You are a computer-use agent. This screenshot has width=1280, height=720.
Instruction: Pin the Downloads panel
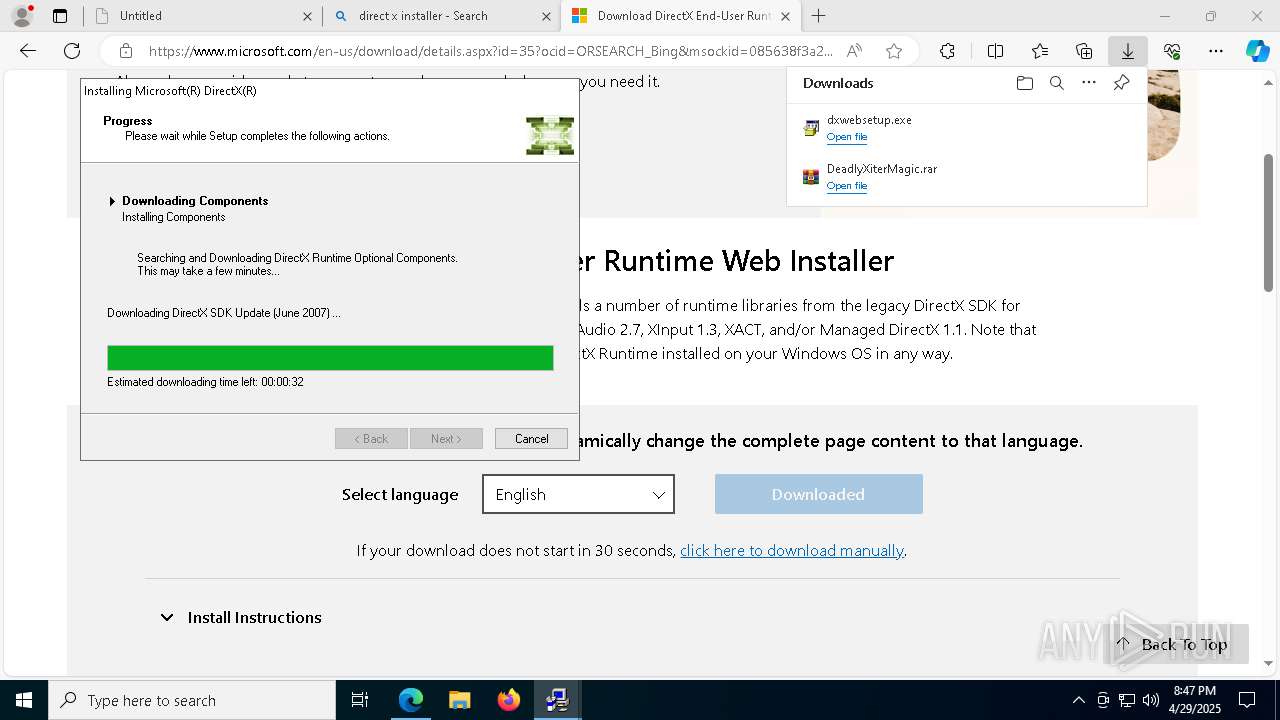(1121, 83)
